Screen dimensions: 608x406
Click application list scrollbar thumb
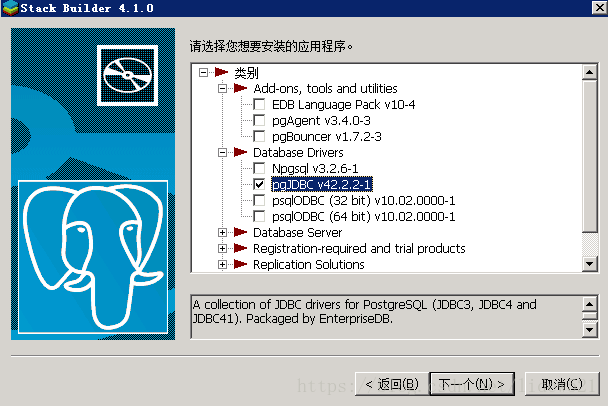tap(589, 156)
